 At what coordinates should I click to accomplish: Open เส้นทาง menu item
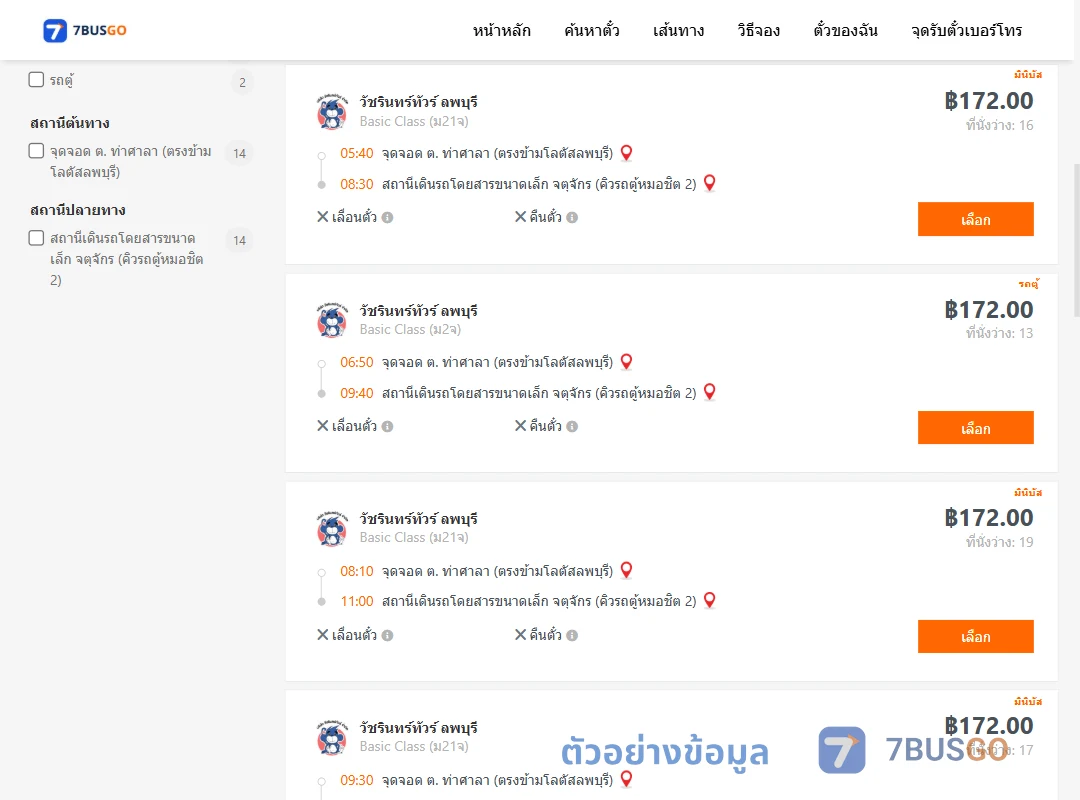pos(678,30)
